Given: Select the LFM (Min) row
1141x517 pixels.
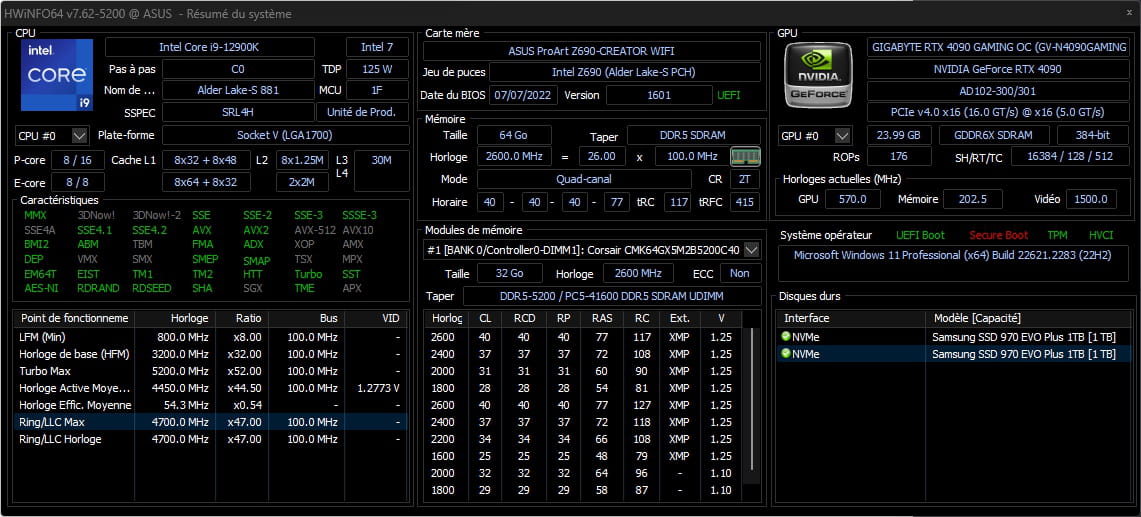Looking at the screenshot, I should [211, 337].
